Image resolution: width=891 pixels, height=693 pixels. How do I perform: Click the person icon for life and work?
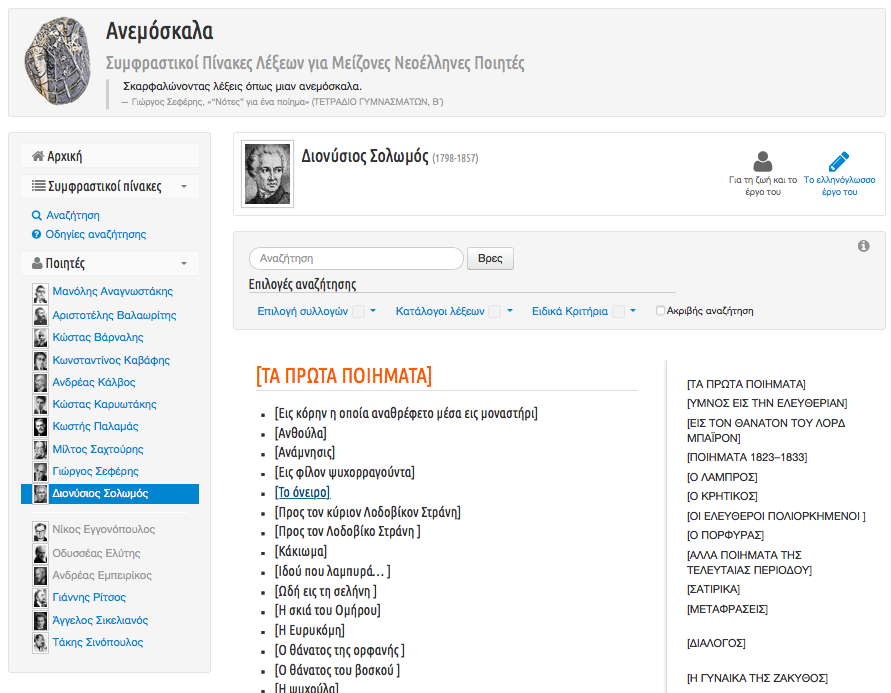763,161
